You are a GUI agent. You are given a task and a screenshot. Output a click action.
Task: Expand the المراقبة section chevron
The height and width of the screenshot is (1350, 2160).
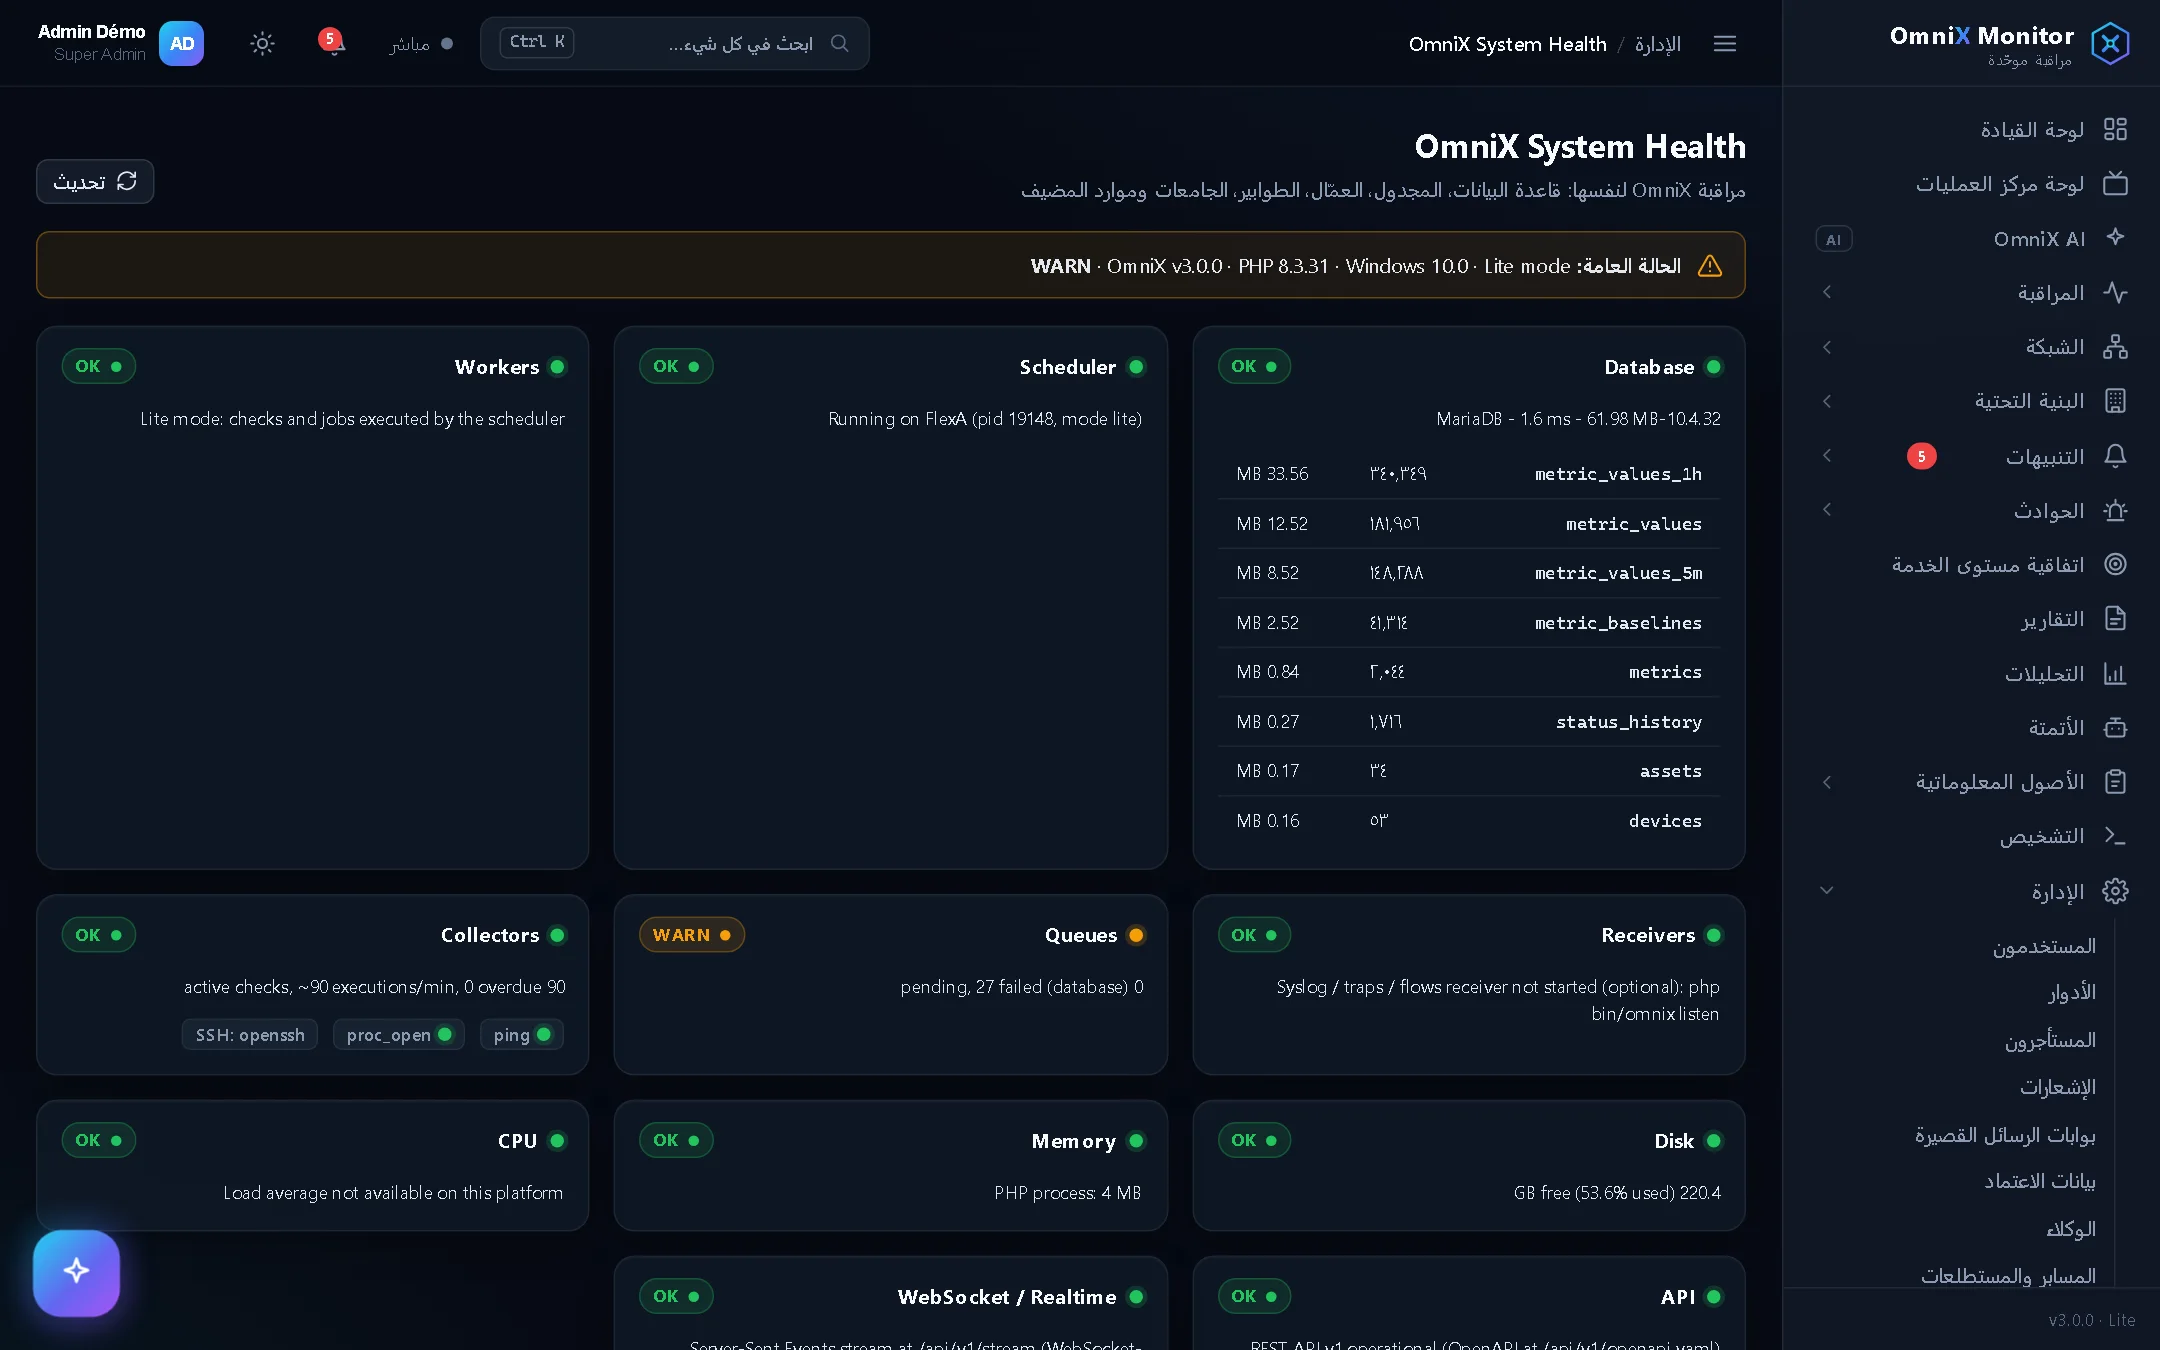click(x=1827, y=292)
